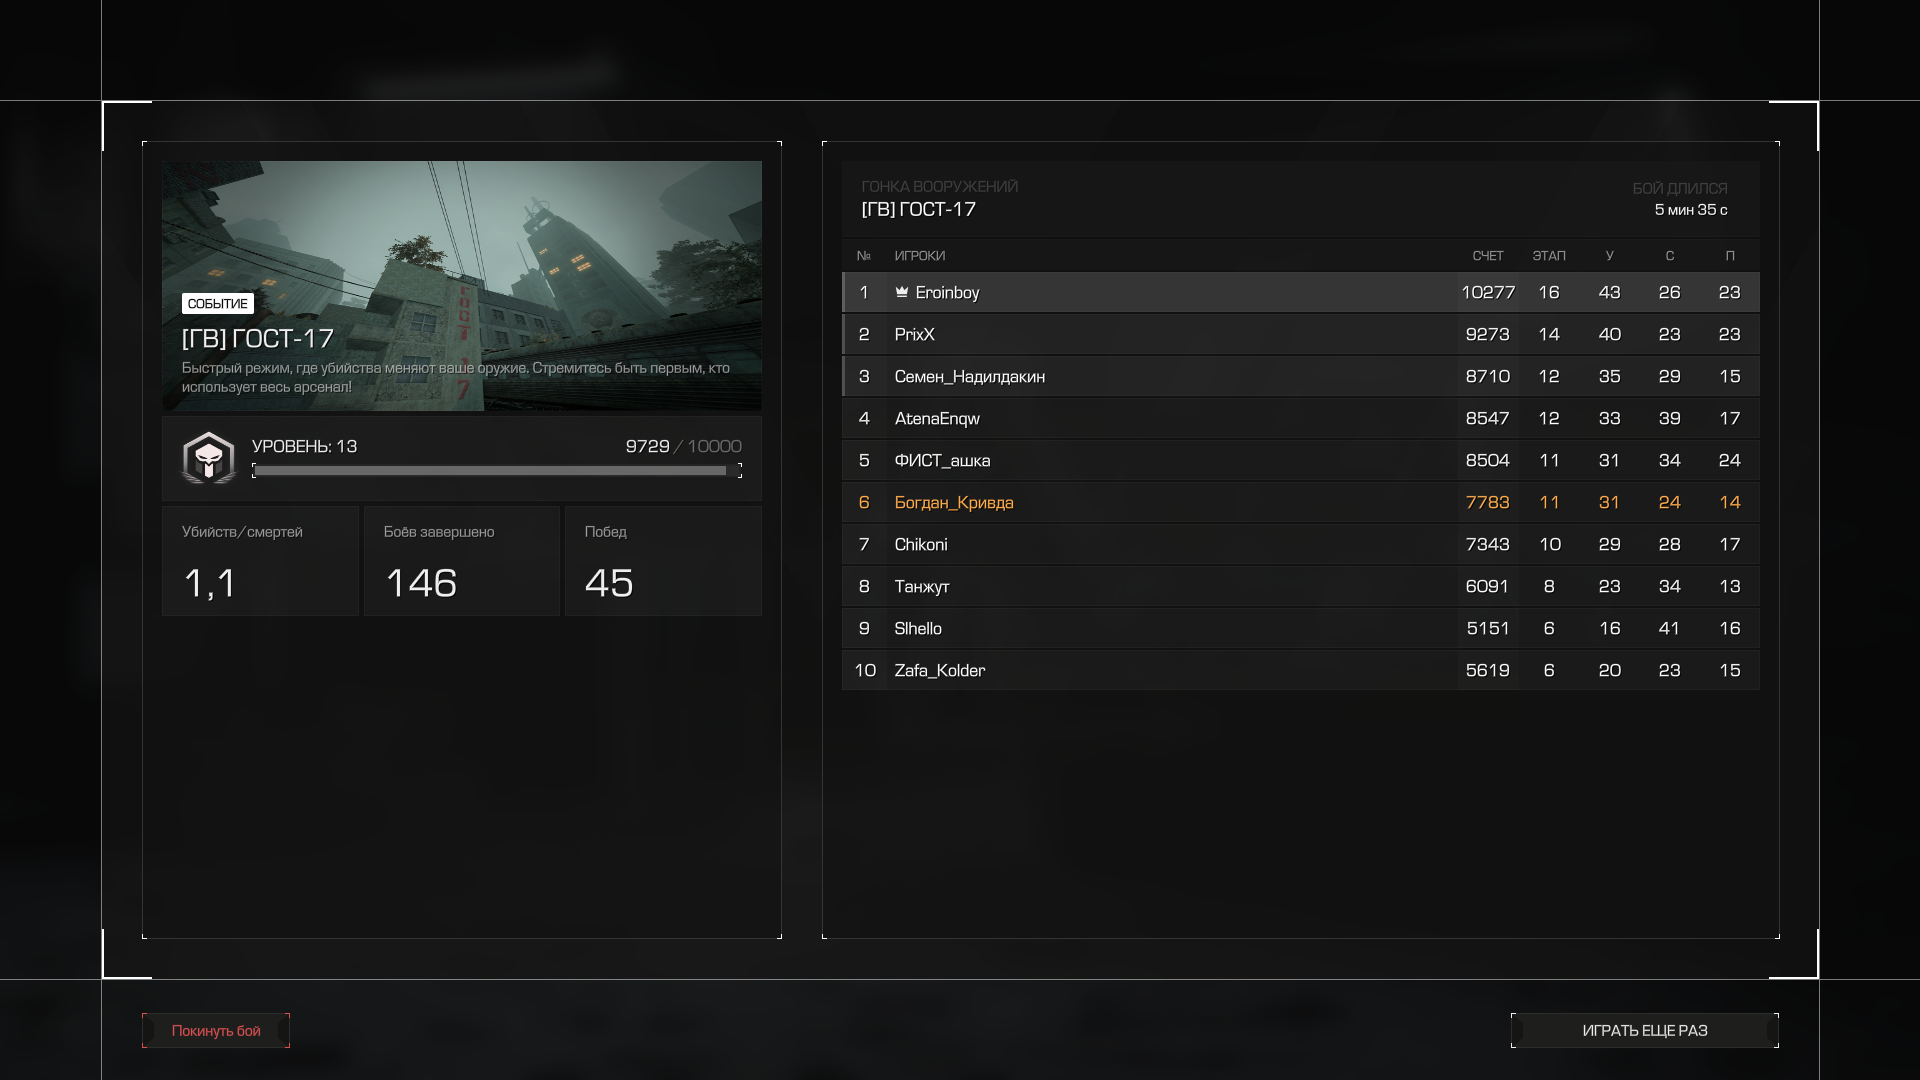
Task: Open the ГОСТ-17 map thumbnail
Action: [x=462, y=286]
